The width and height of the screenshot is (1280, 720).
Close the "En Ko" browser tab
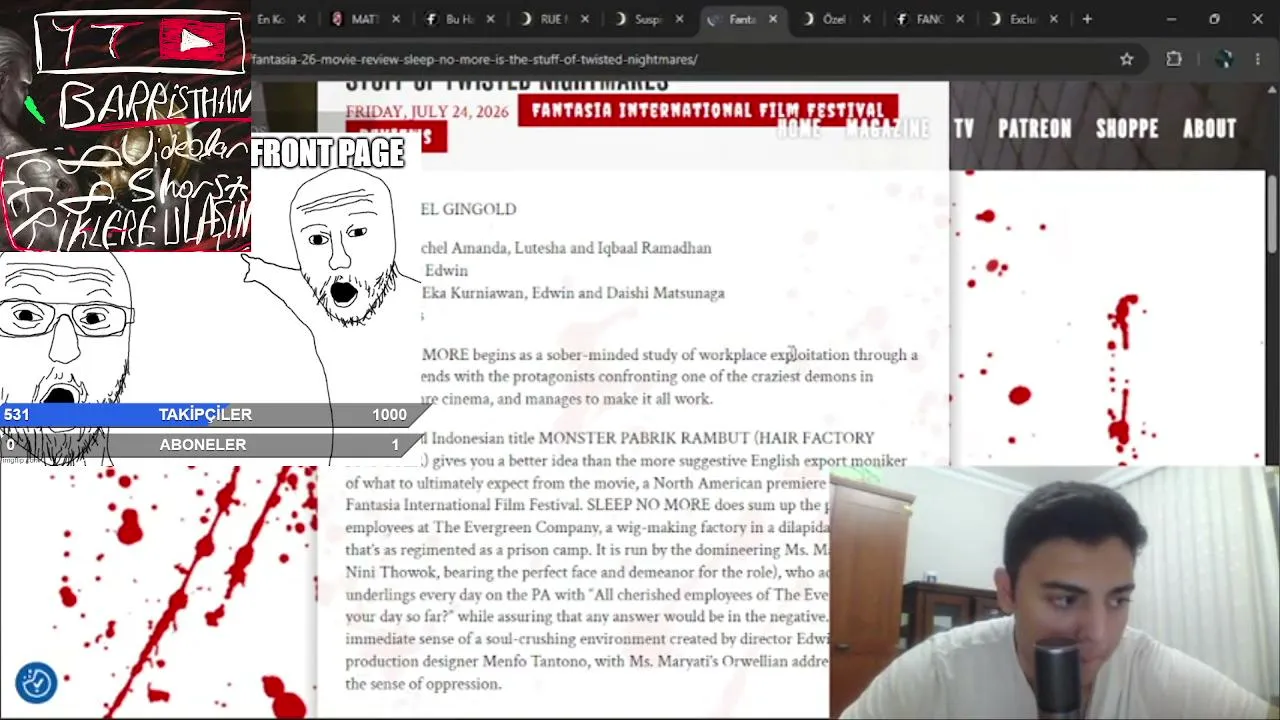[x=302, y=19]
